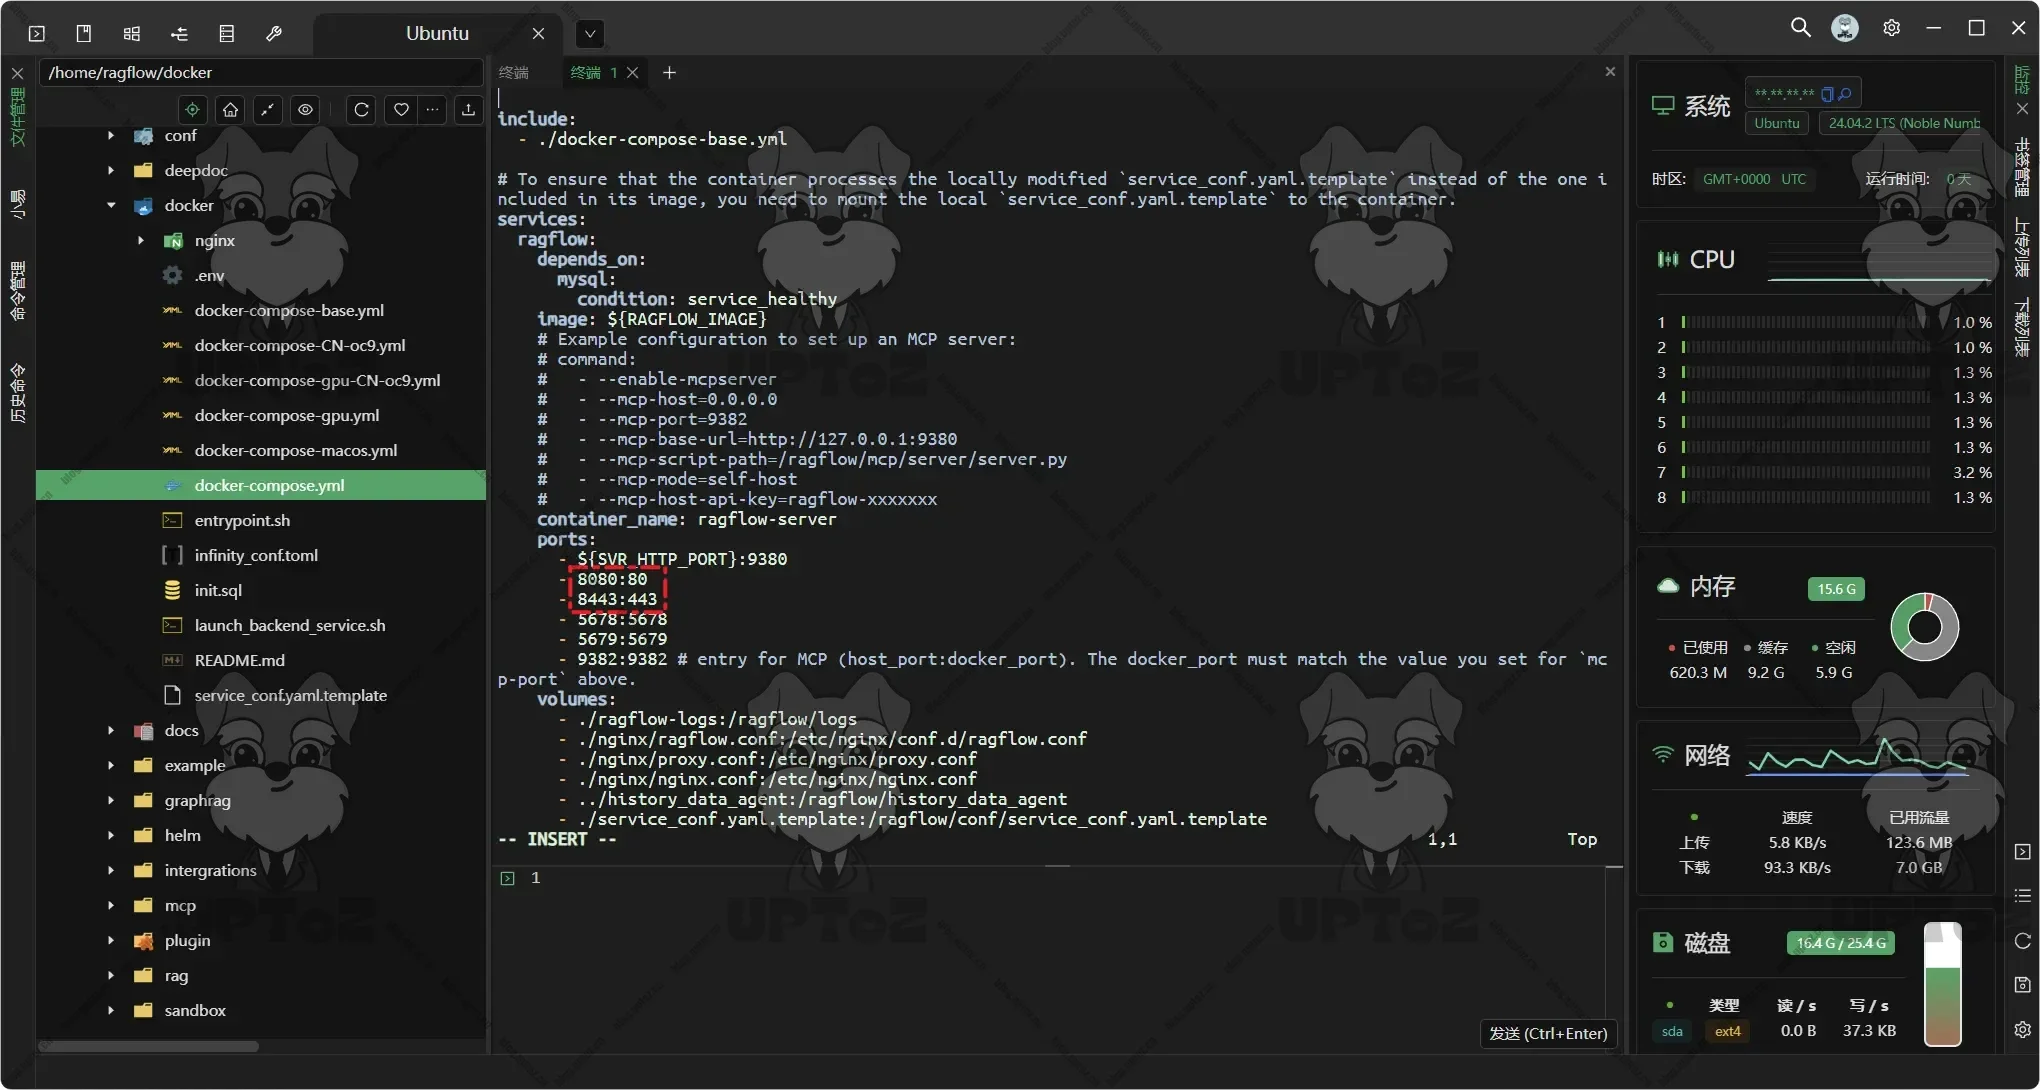Open the 上传列表 upload list side tab
The height and width of the screenshot is (1090, 2040).
pos(2022,247)
